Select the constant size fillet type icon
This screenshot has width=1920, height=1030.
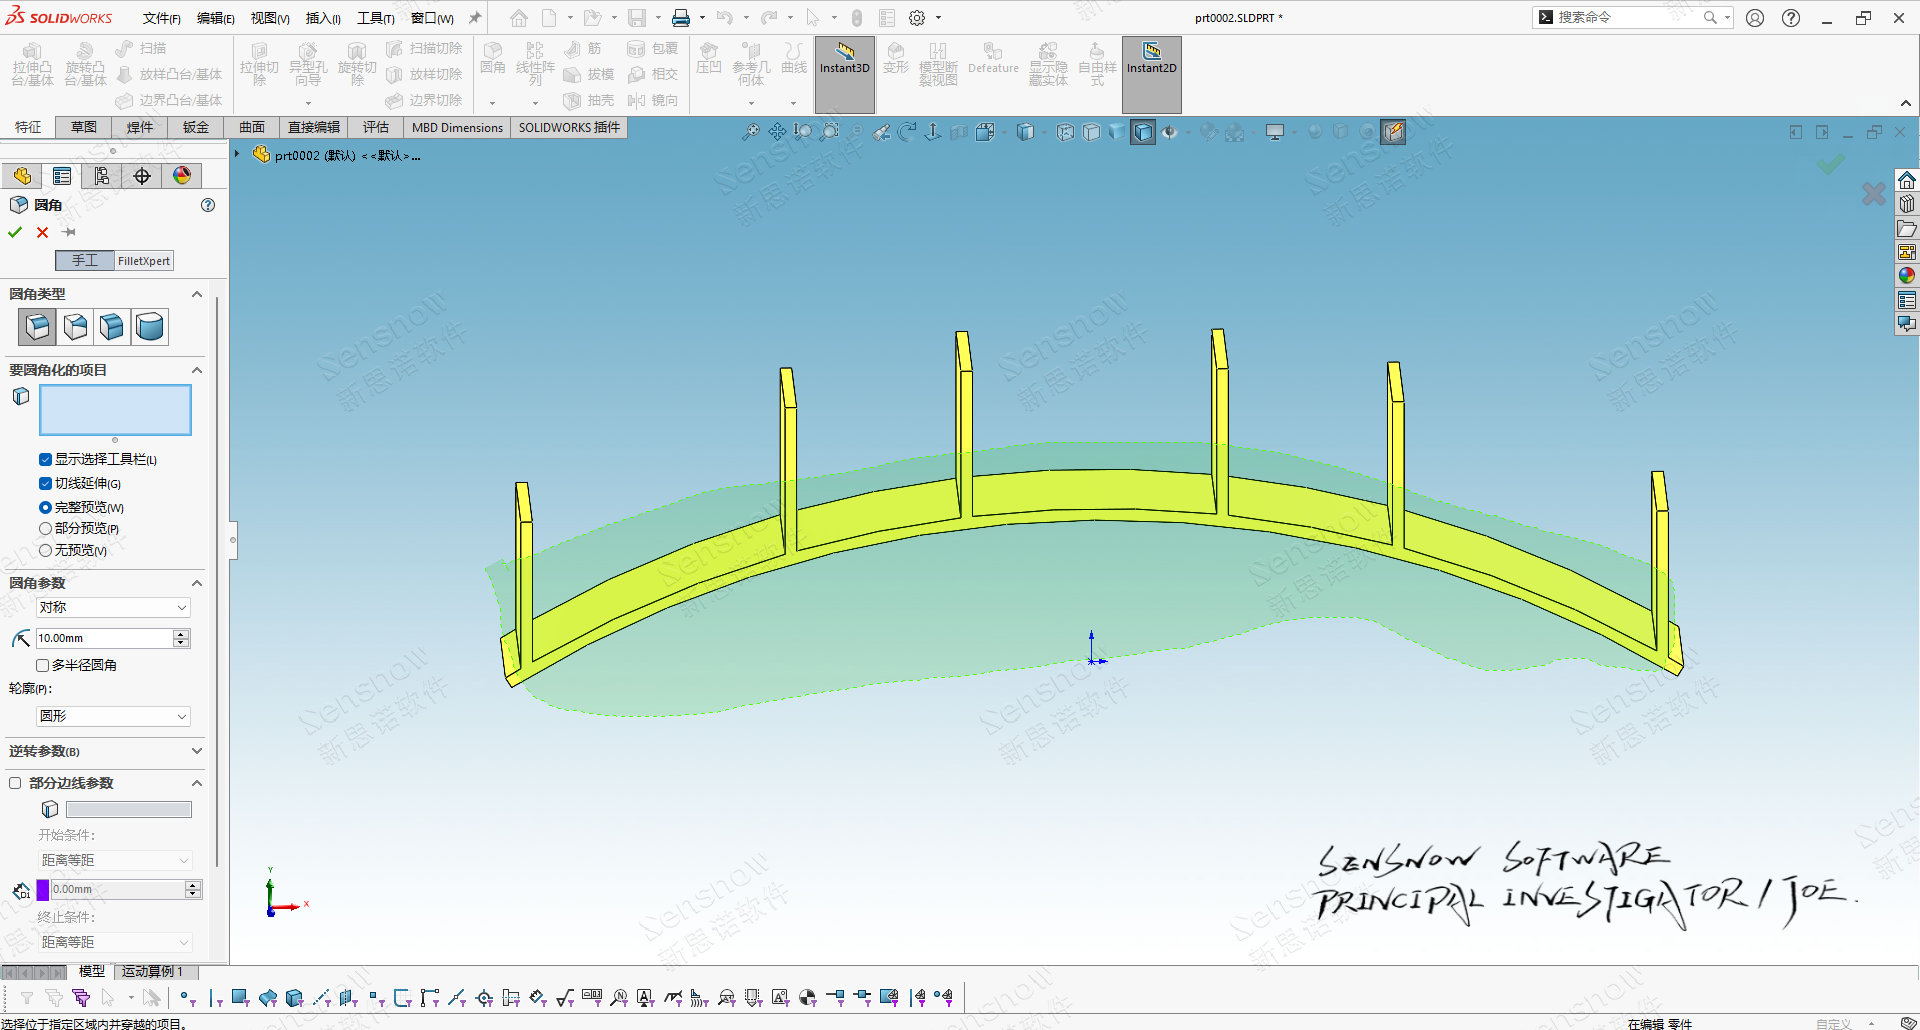(37, 327)
